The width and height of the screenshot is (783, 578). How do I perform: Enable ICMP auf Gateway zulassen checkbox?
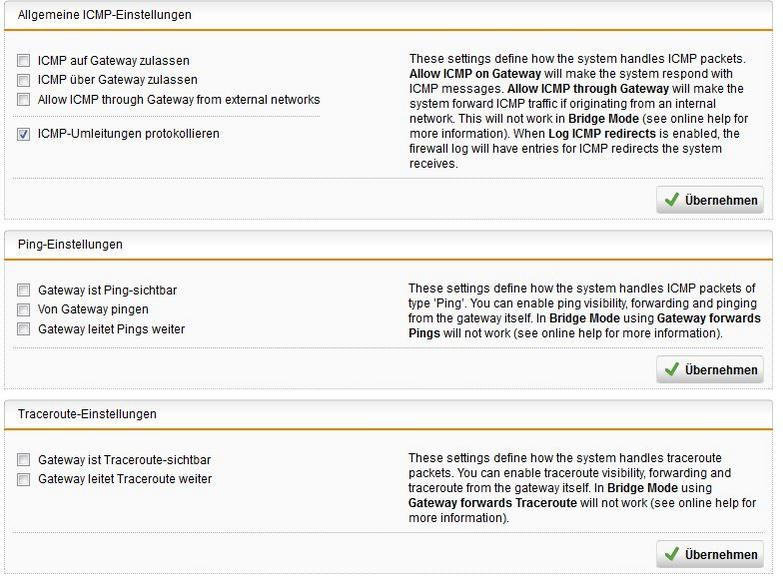point(24,61)
